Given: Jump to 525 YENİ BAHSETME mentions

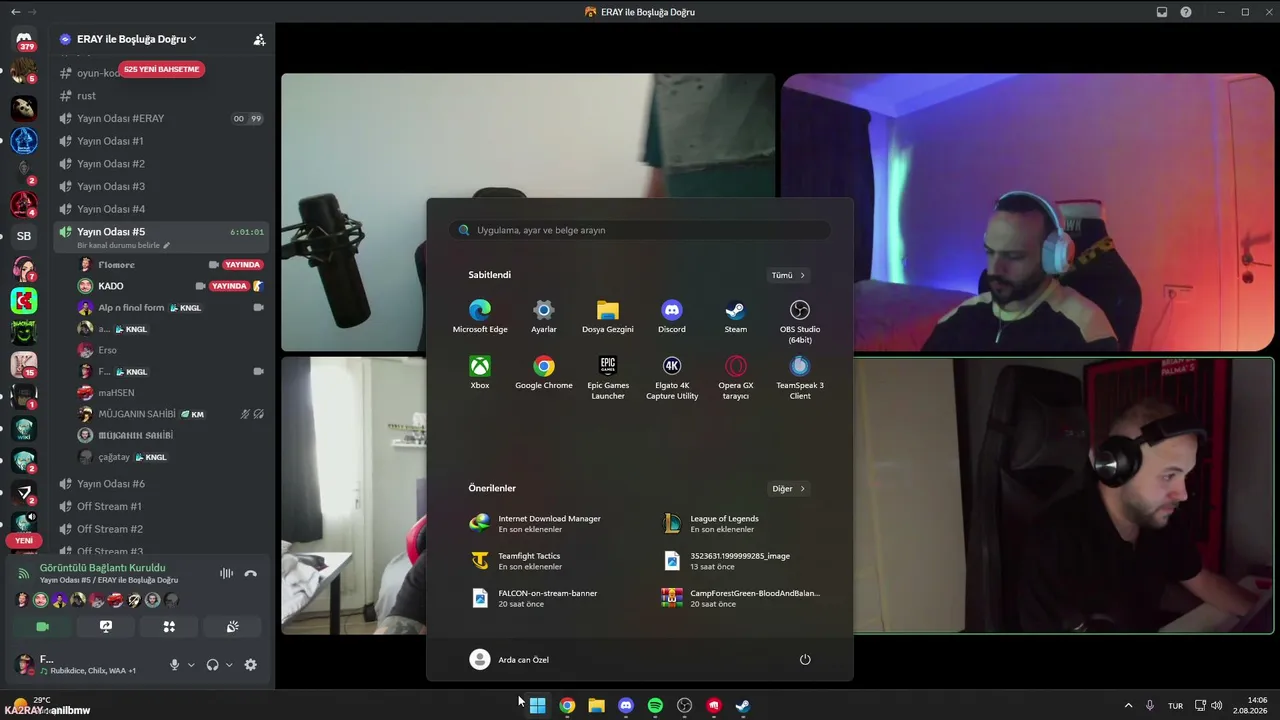Looking at the screenshot, I should pyautogui.click(x=161, y=69).
